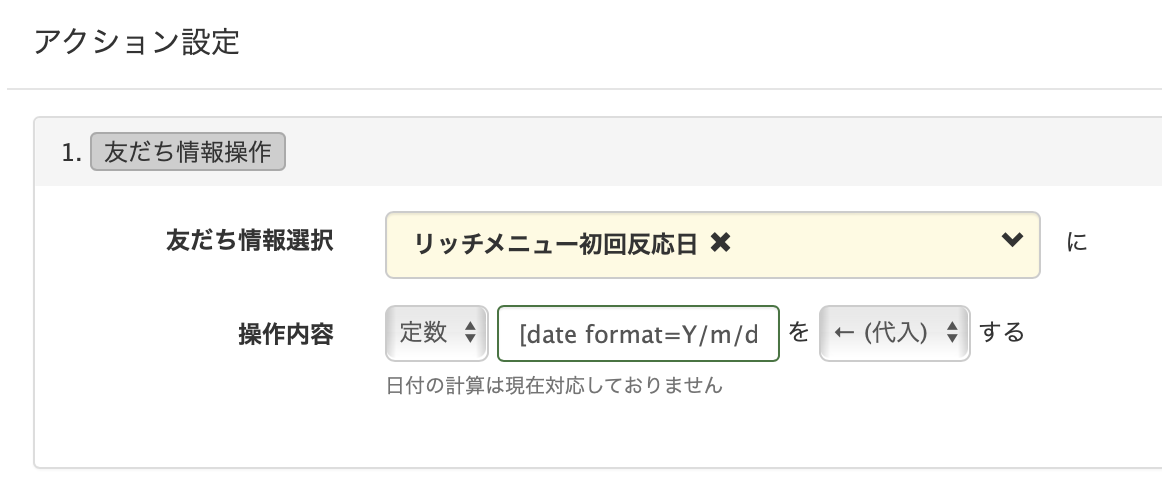Click the 操作内容 field label
The image size is (1162, 494).
(285, 334)
